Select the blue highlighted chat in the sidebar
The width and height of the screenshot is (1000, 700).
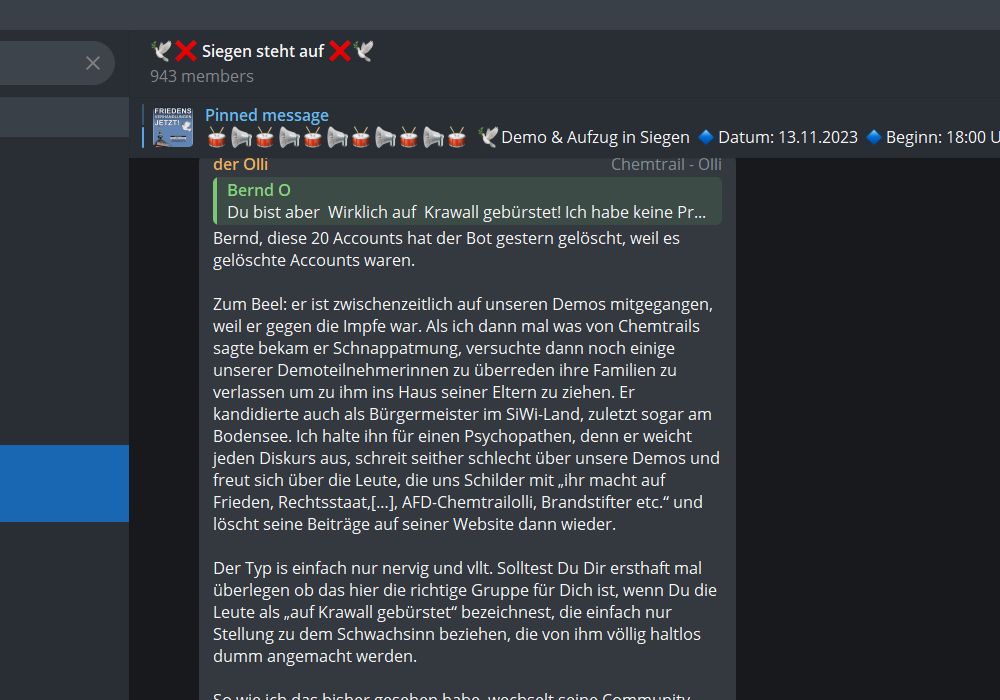tap(64, 483)
